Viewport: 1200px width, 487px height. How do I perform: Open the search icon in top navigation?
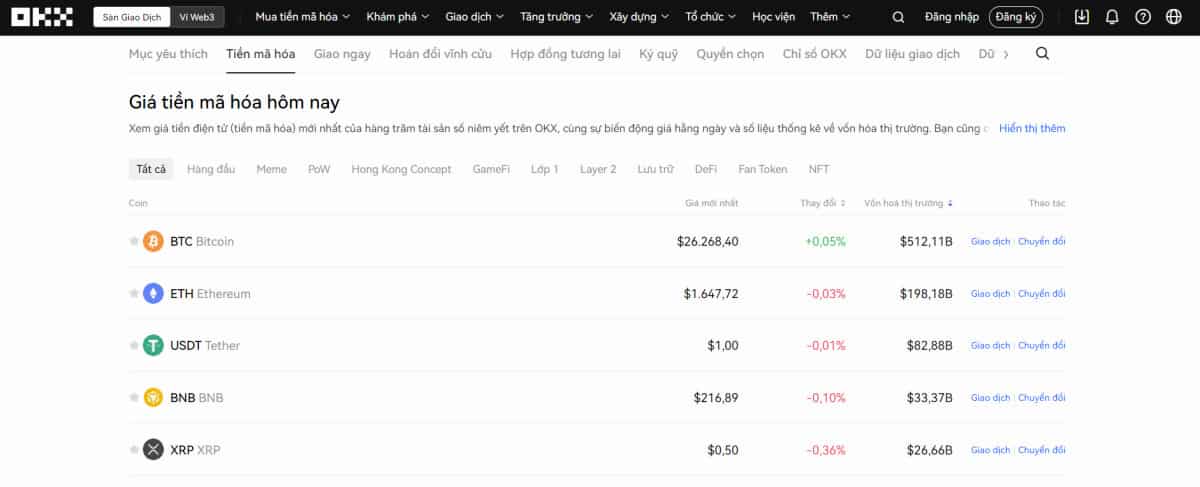coord(898,17)
